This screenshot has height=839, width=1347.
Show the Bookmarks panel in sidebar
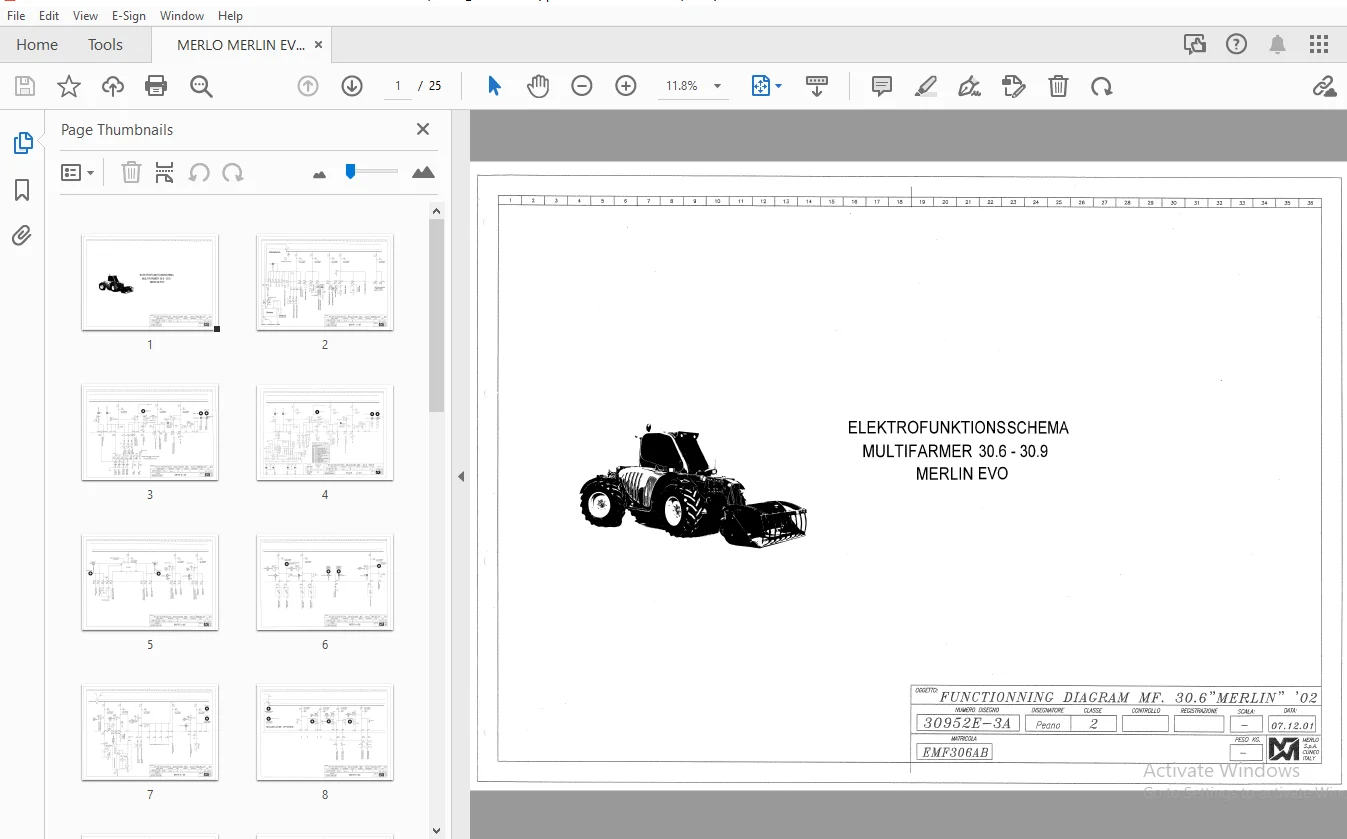point(22,190)
